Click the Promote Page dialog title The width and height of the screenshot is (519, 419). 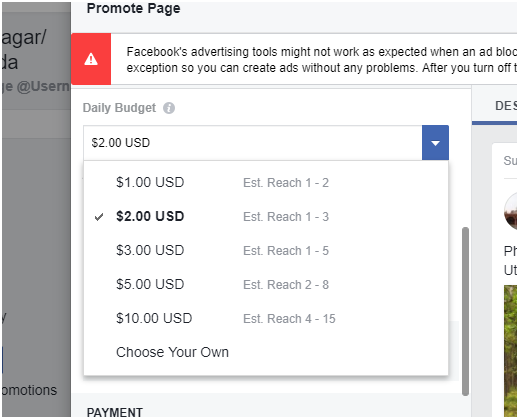coord(133,9)
